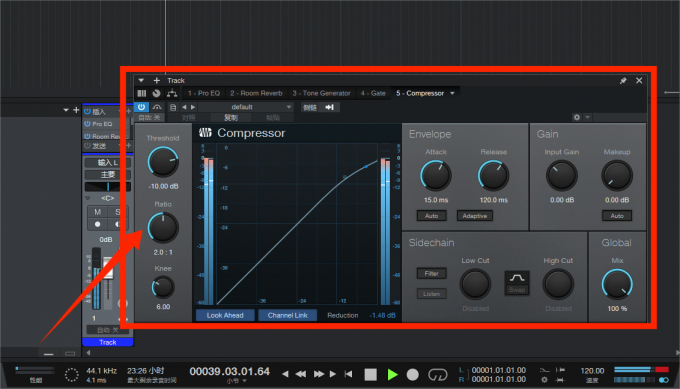680x389 pixels.
Task: Toggle the Loop button in transport
Action: tap(438, 374)
